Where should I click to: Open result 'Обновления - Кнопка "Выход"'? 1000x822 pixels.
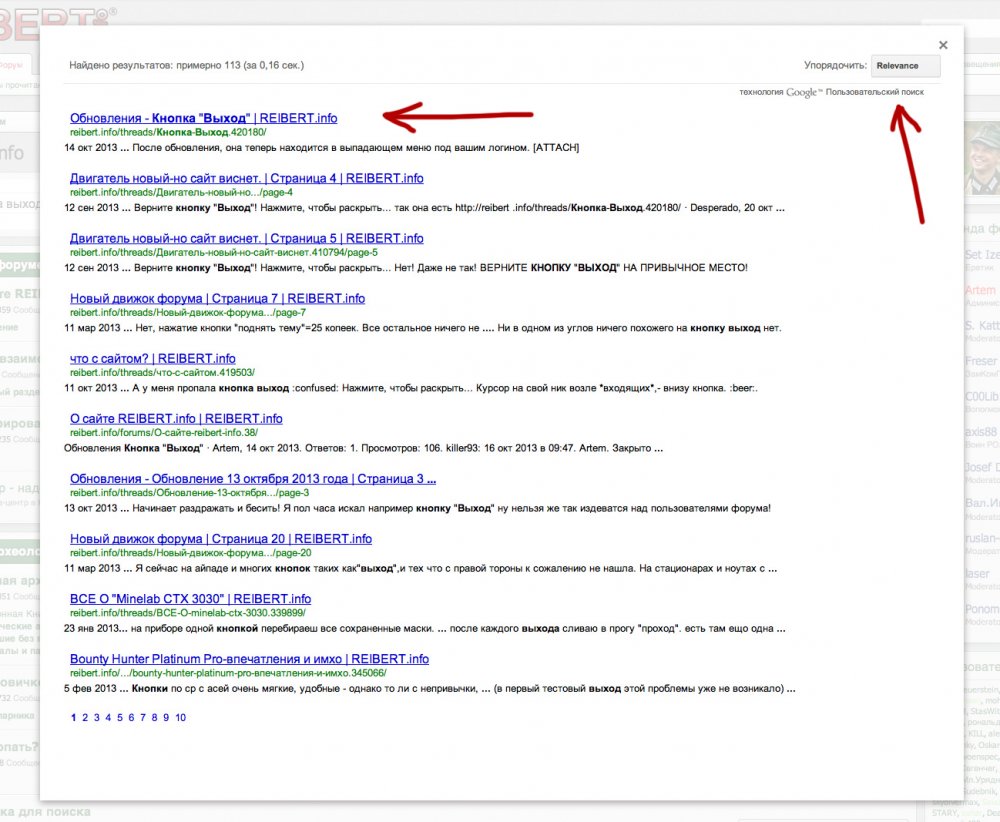tap(203, 118)
